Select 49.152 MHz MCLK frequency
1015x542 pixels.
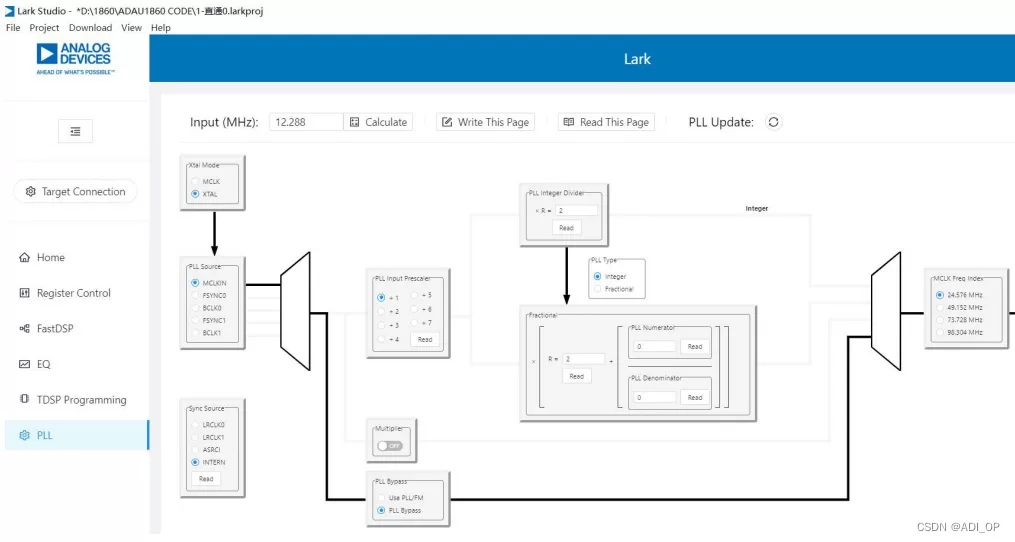(x=940, y=308)
